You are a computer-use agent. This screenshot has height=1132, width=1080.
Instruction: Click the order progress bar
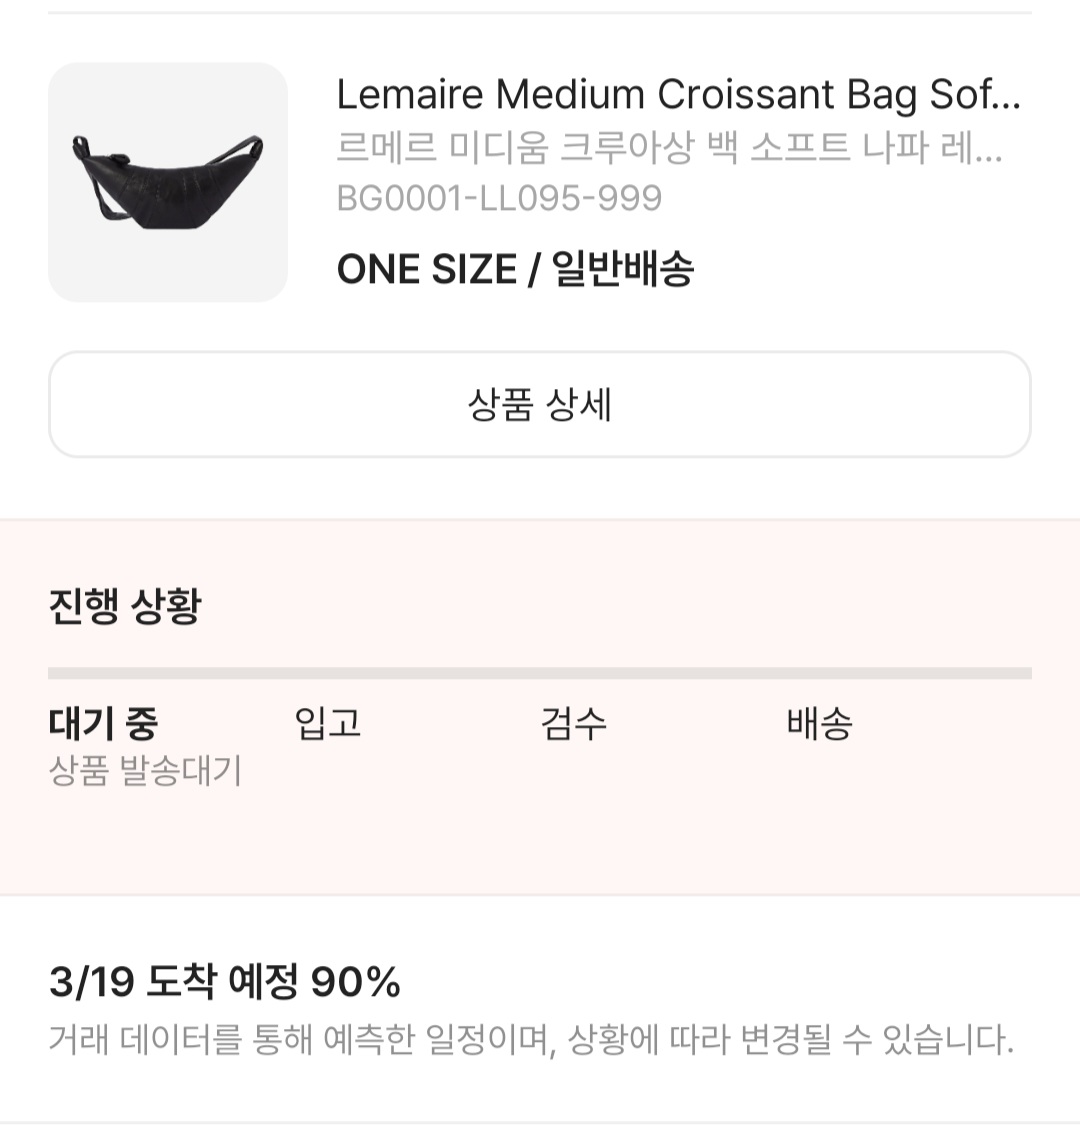pos(540,673)
